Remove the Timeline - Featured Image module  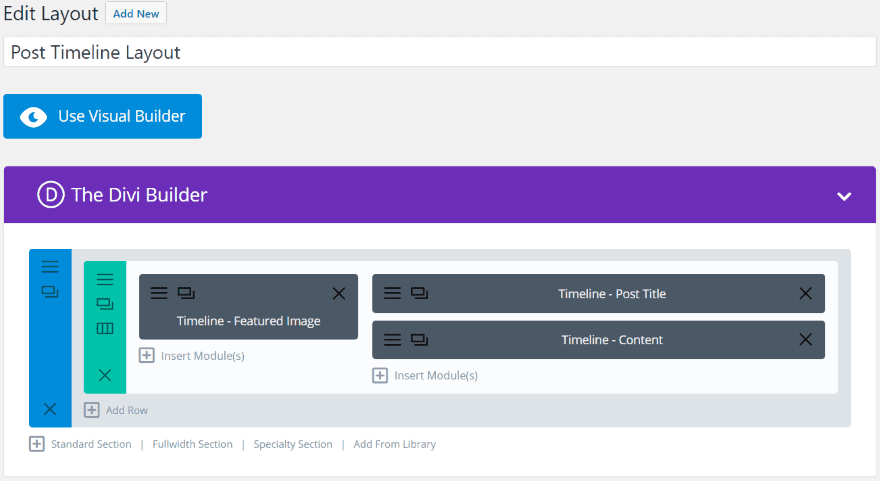point(339,293)
